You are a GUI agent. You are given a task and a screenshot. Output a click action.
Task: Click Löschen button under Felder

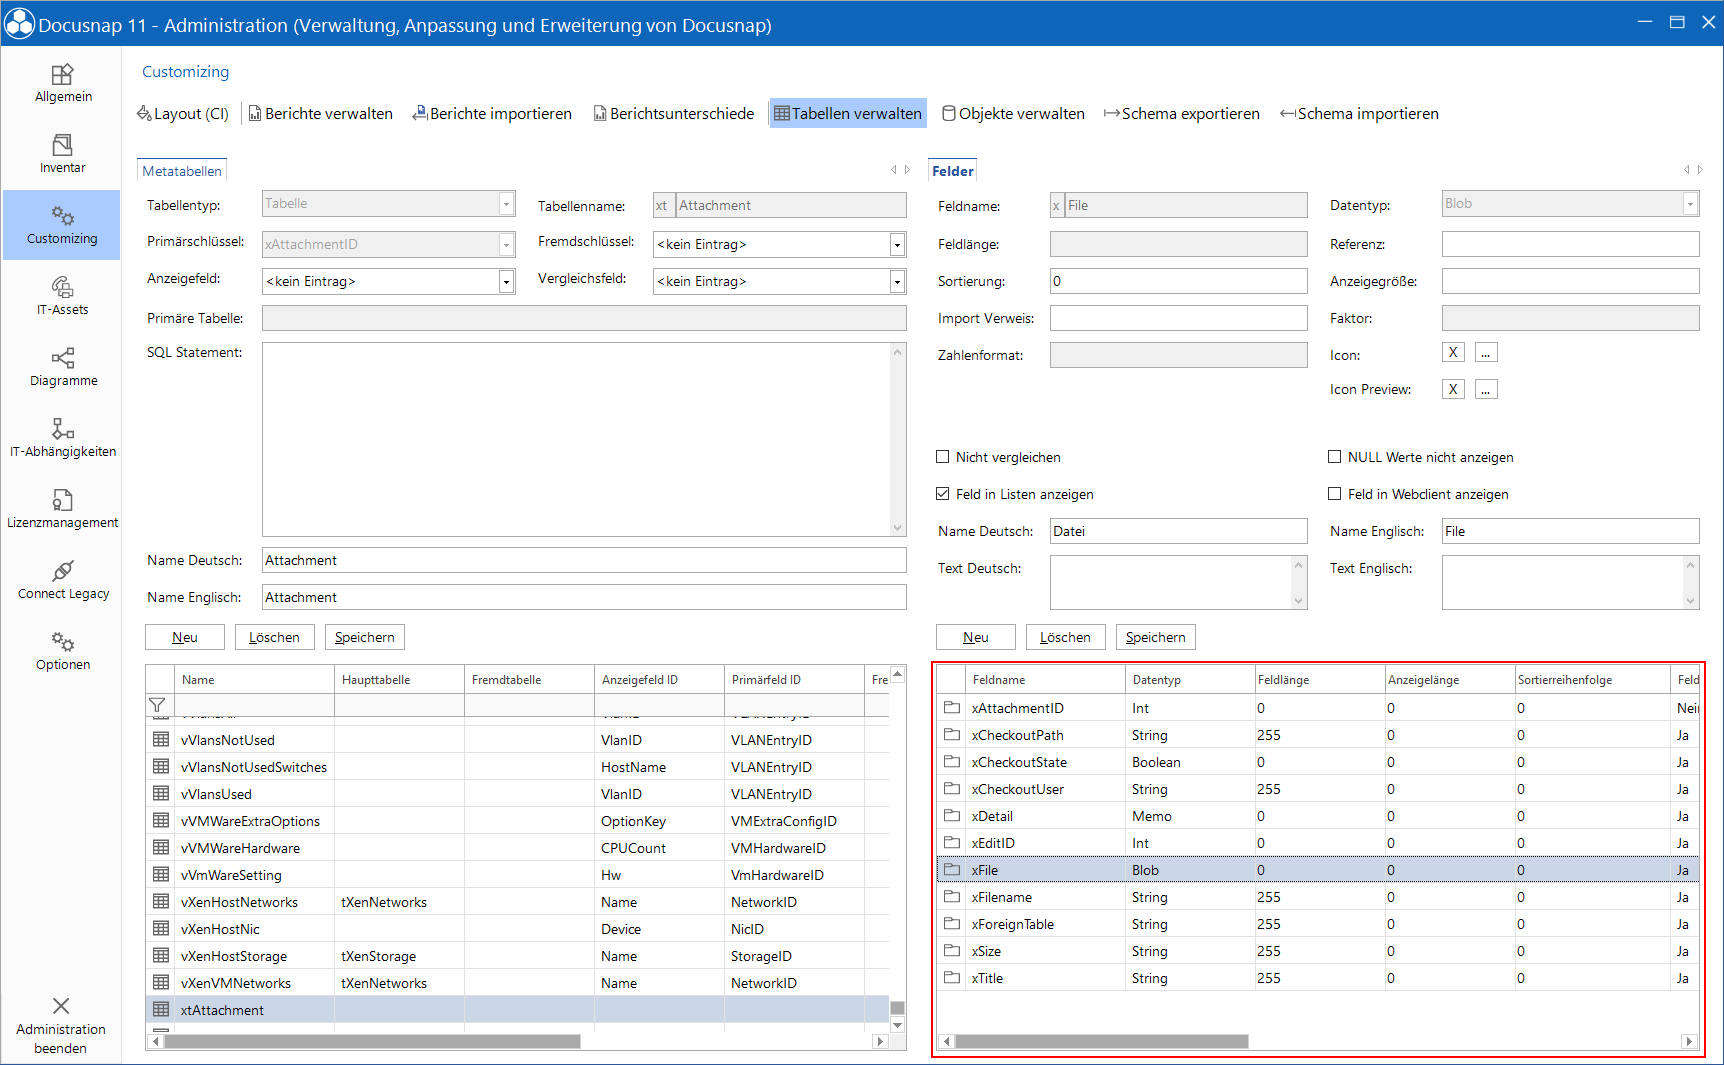point(1065,637)
